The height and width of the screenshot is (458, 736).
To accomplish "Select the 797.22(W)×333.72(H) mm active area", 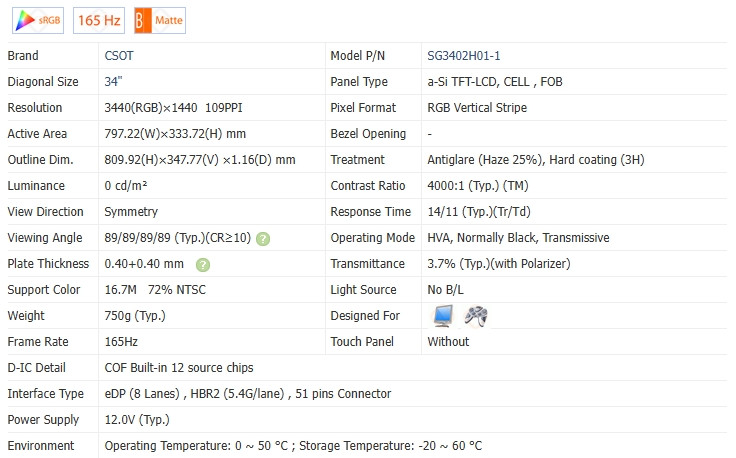I will click(x=175, y=134).
